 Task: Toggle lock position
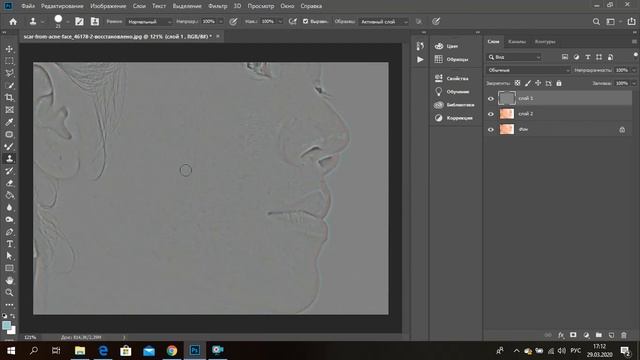tap(538, 83)
